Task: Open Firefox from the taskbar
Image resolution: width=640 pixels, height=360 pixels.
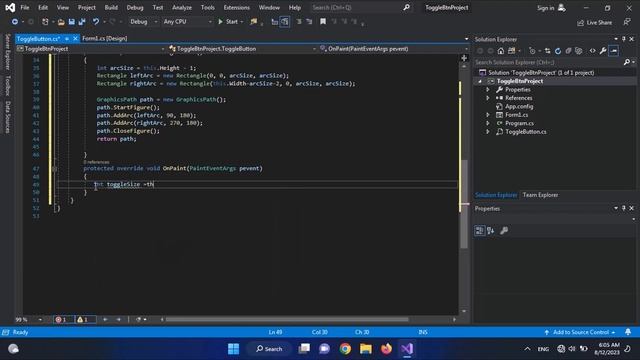Action: click(x=386, y=349)
